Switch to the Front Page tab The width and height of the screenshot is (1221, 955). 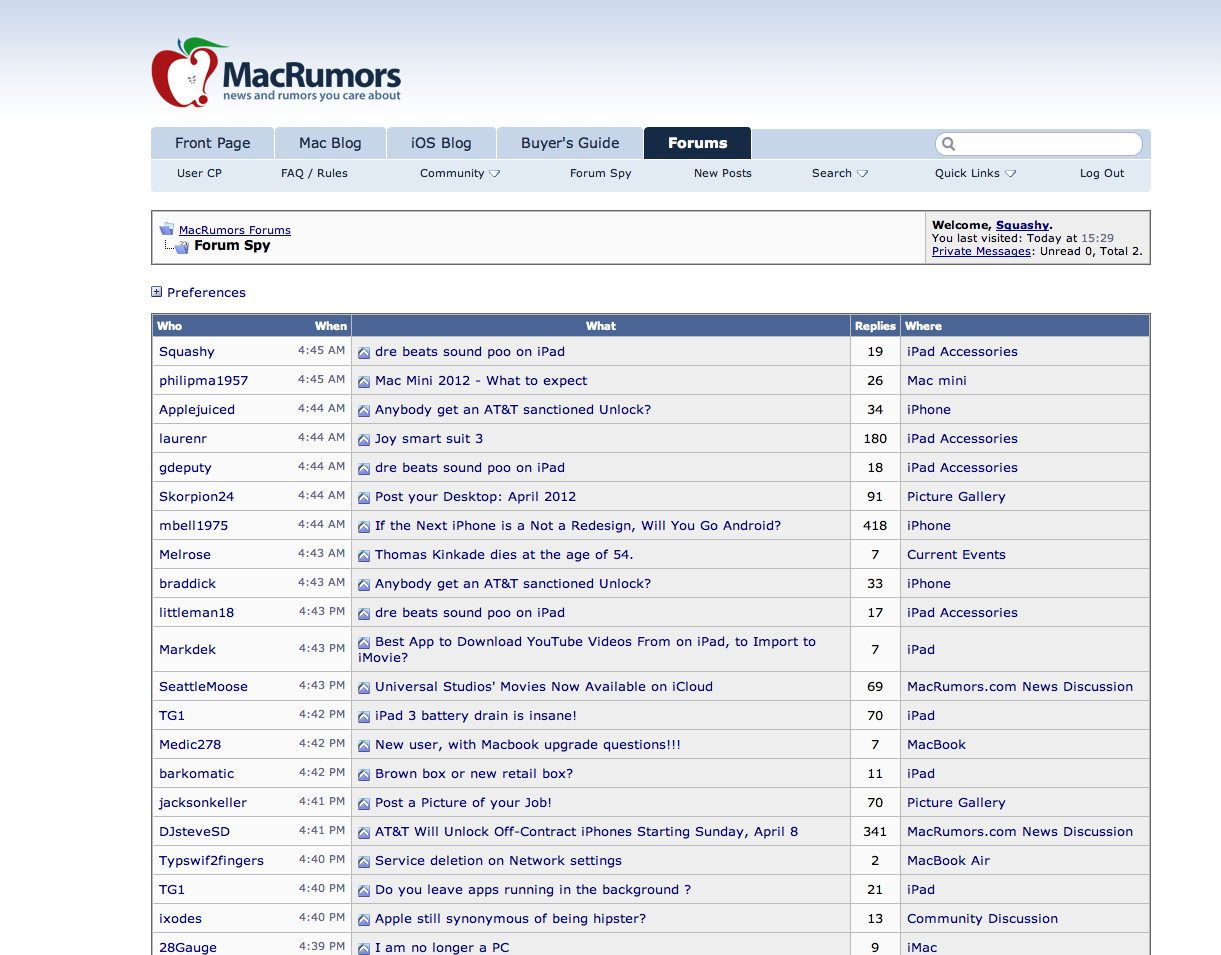(x=212, y=143)
